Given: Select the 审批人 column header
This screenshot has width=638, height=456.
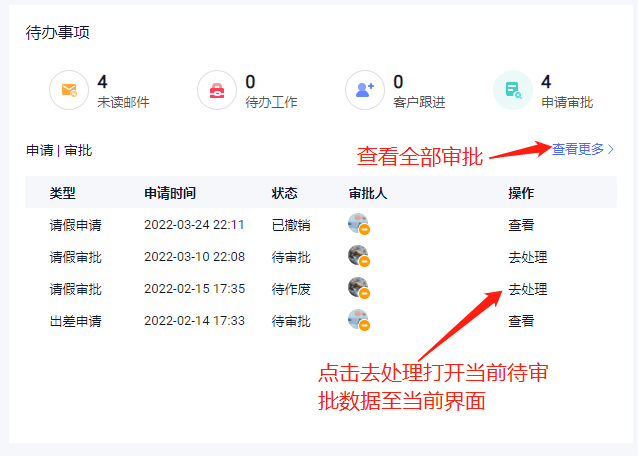Looking at the screenshot, I should pyautogui.click(x=368, y=193).
